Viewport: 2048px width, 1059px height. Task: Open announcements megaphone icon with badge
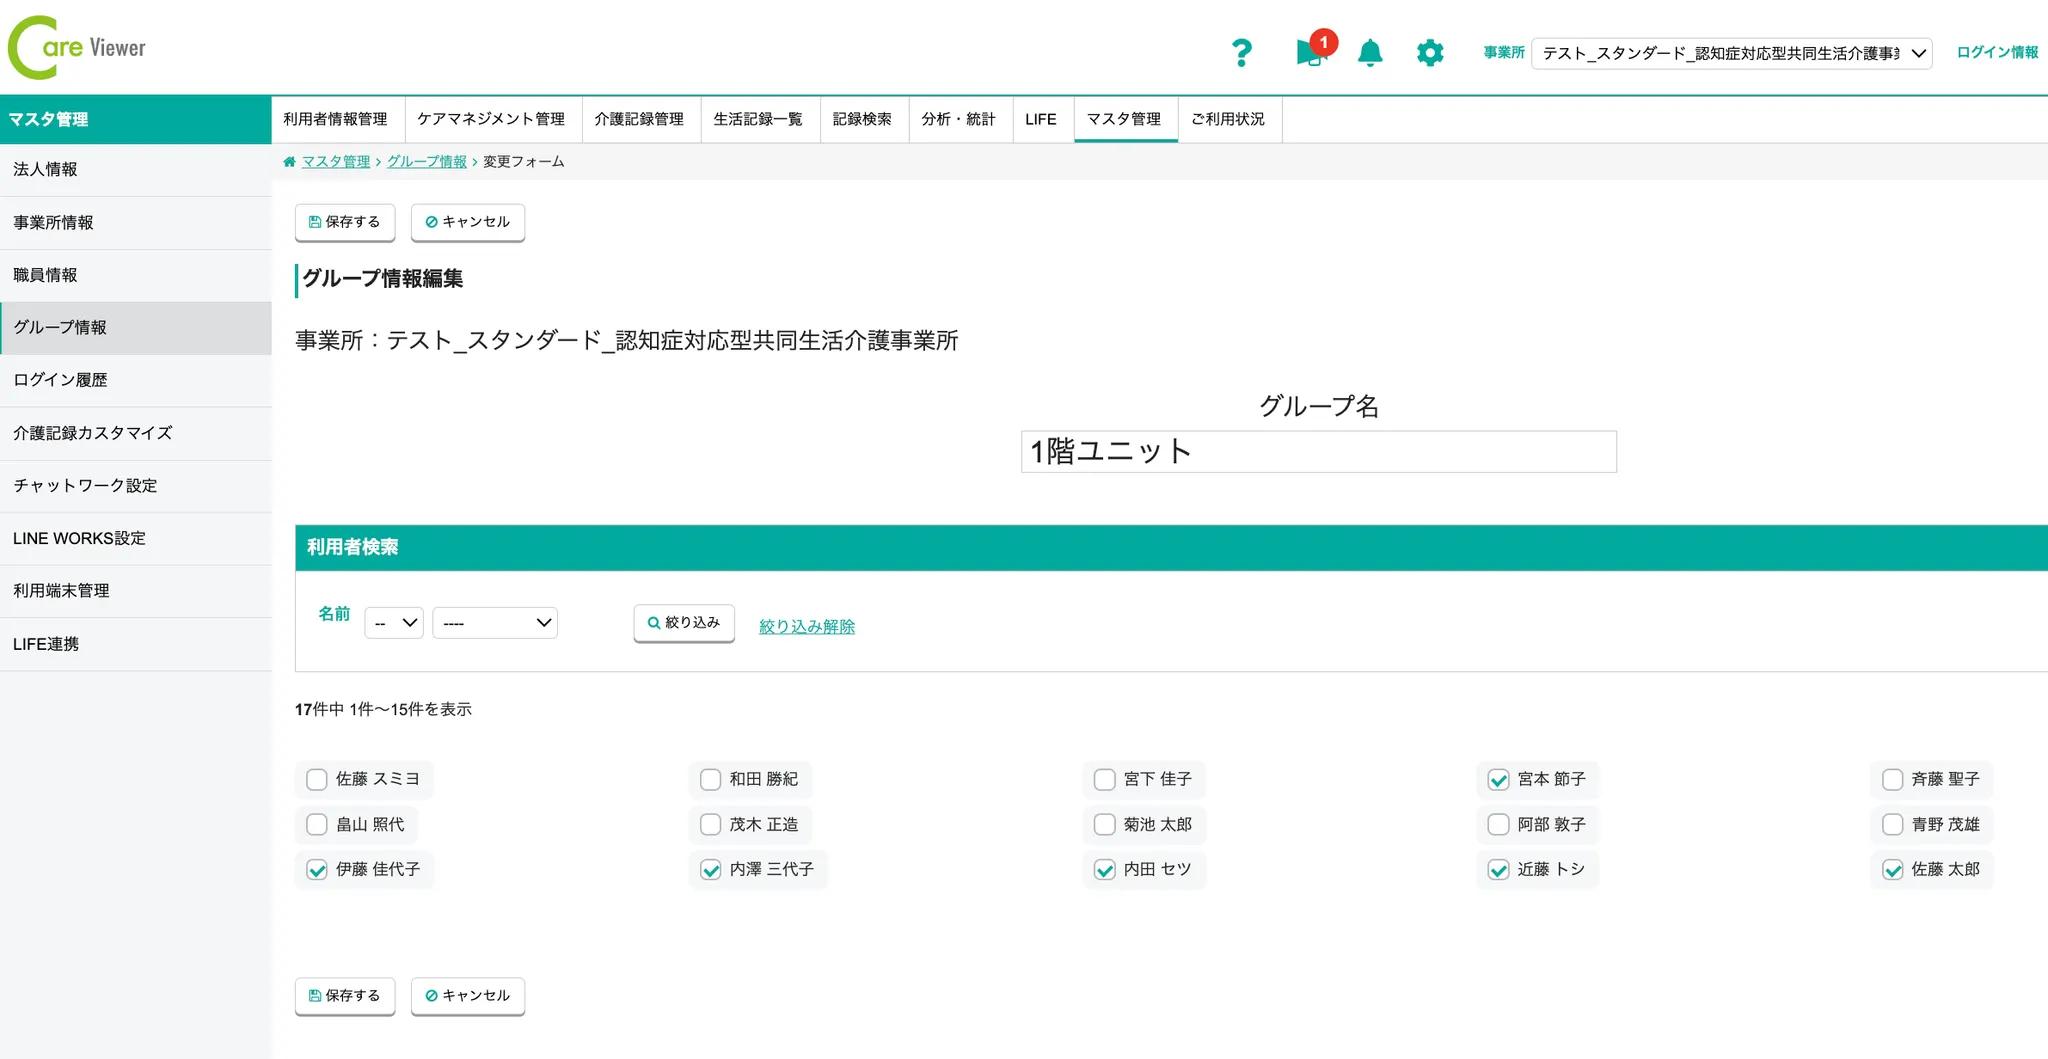pos(1314,49)
